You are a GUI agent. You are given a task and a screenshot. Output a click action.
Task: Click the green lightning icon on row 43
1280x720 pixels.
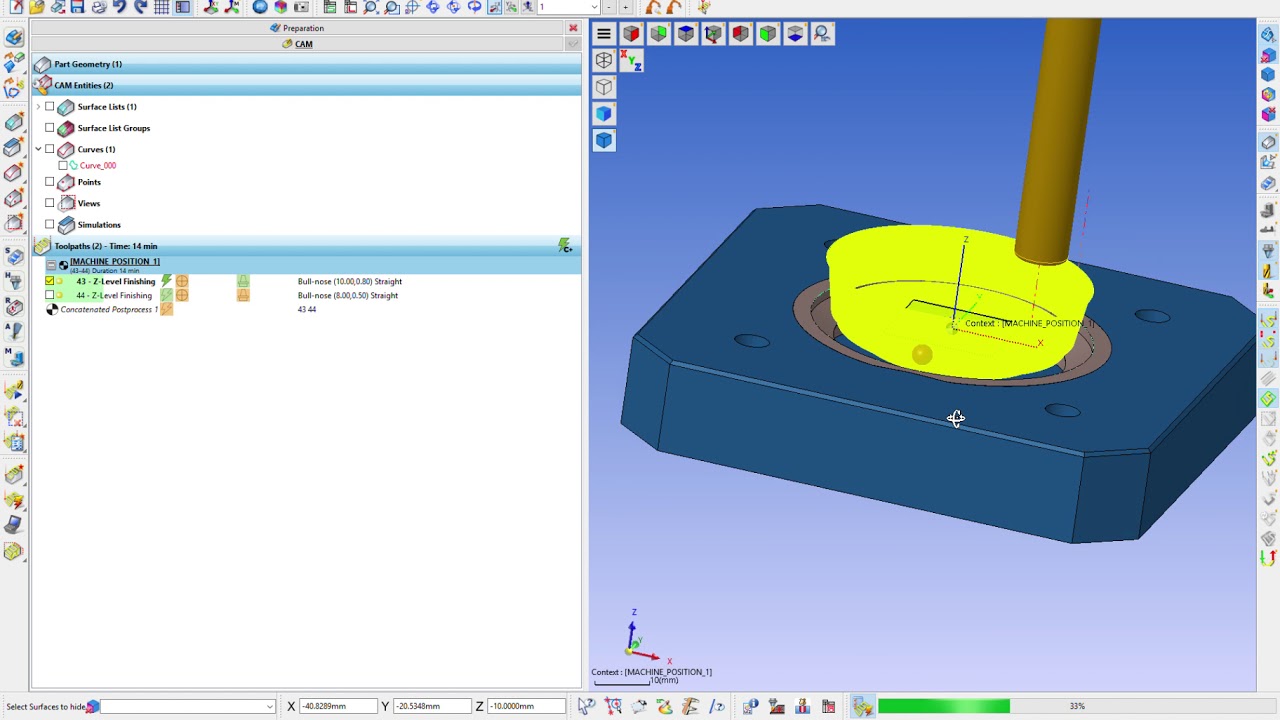(166, 281)
